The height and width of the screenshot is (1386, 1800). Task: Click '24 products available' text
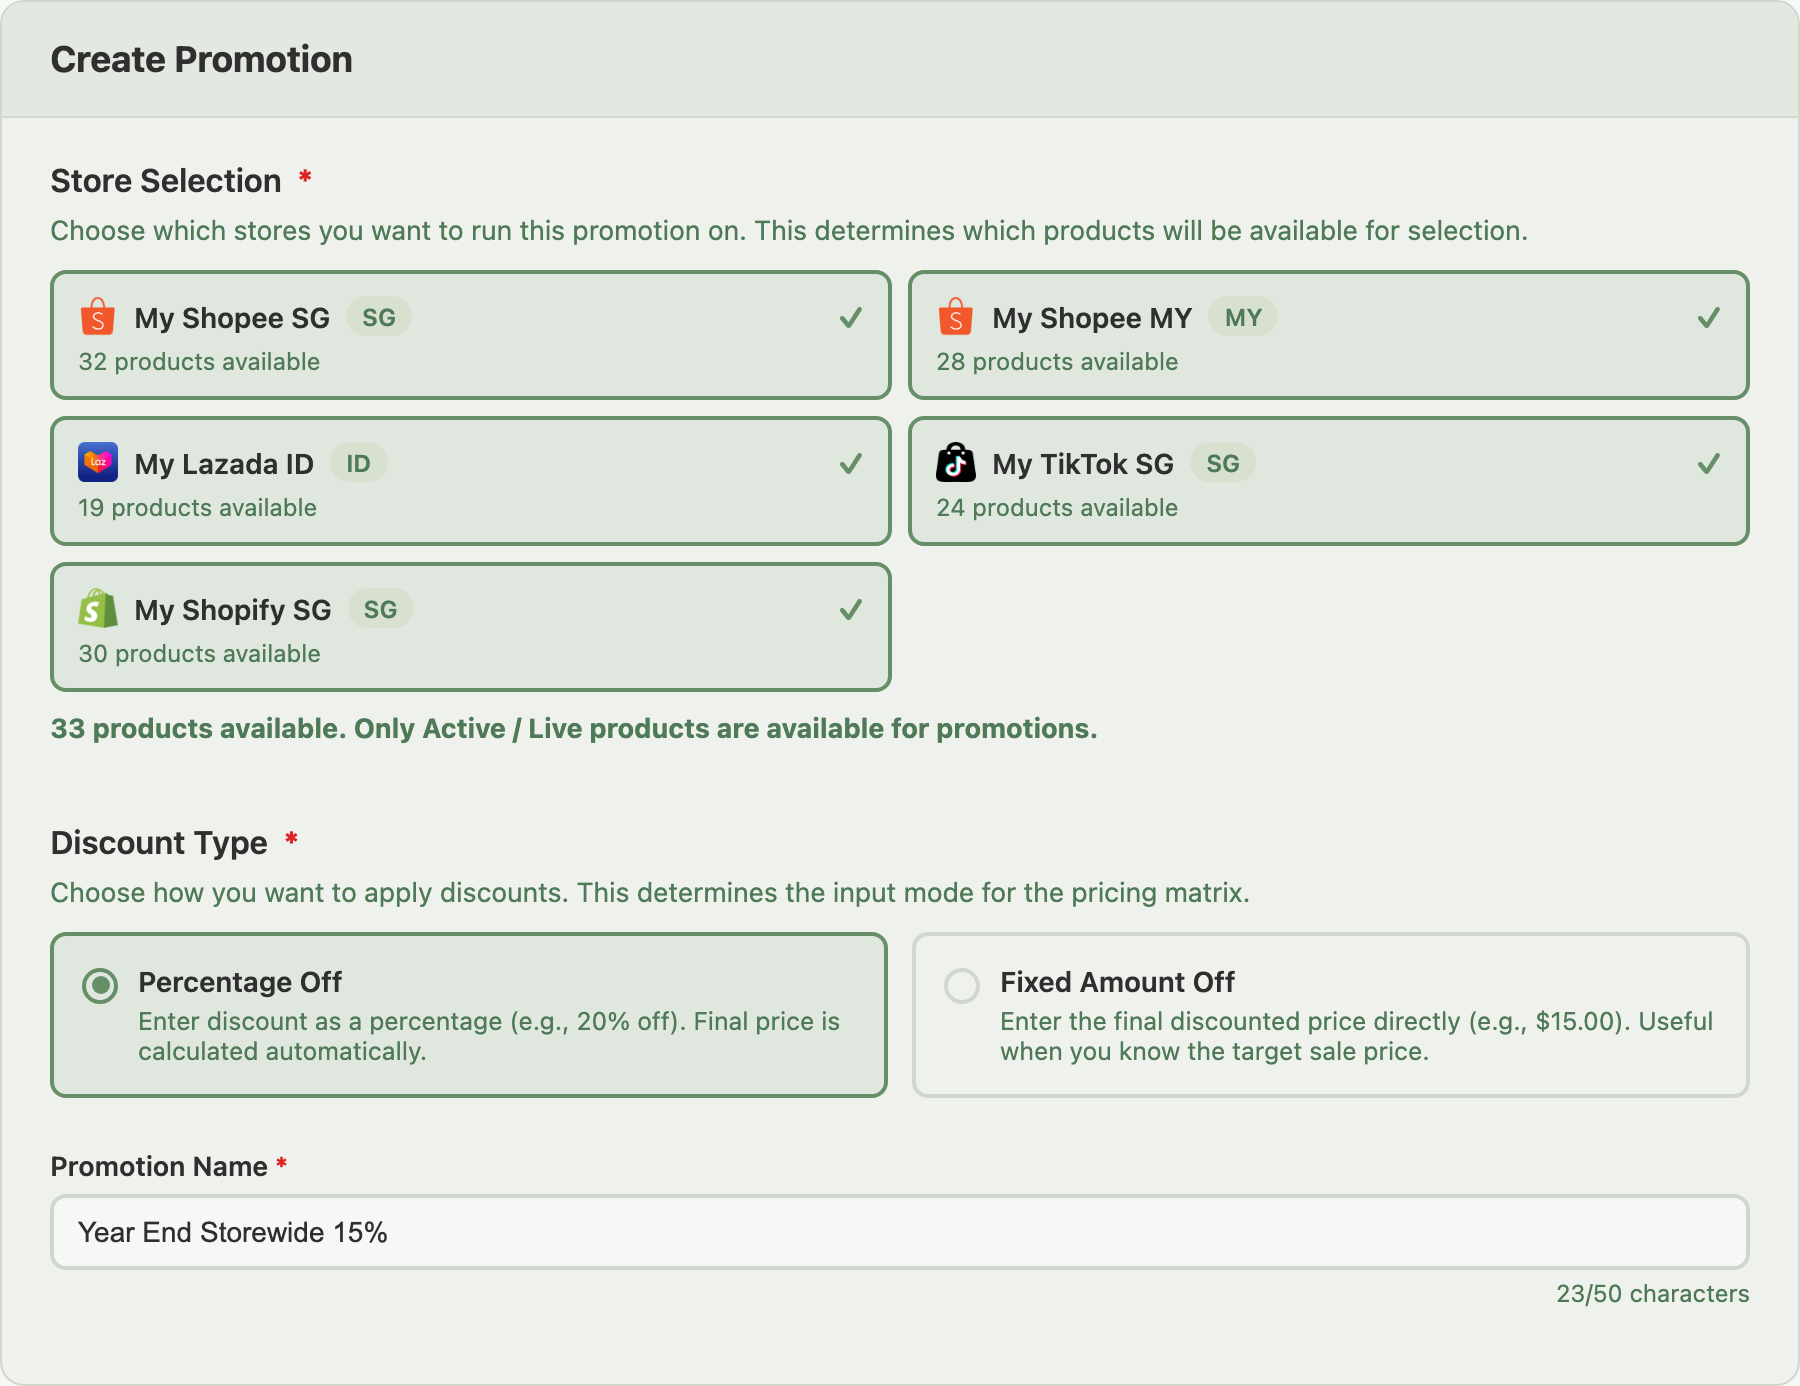1058,508
